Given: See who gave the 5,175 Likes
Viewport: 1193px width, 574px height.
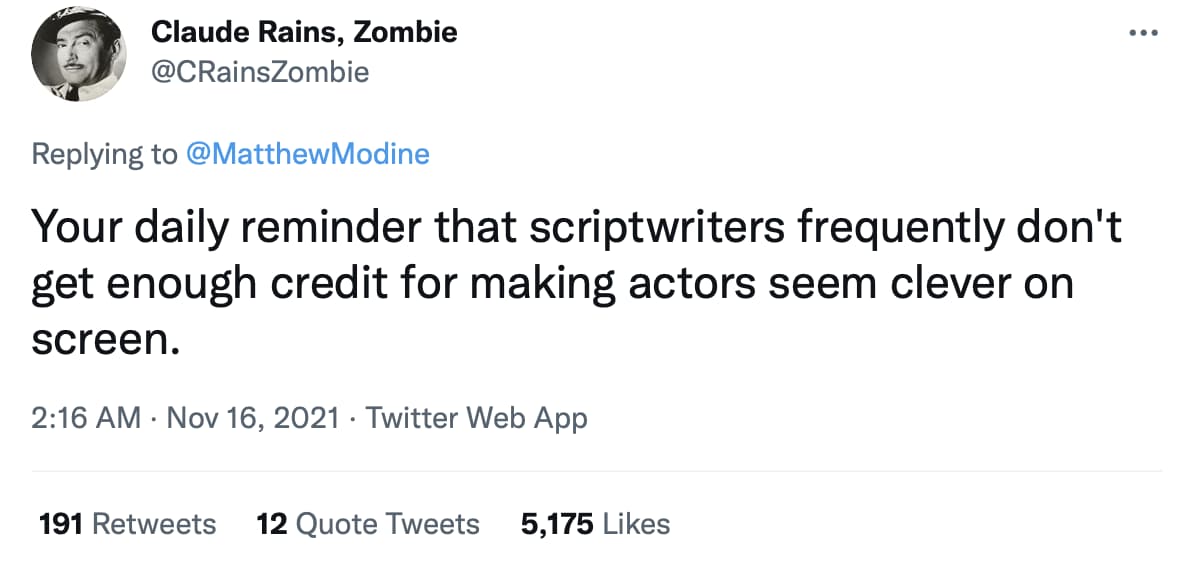Looking at the screenshot, I should [x=595, y=524].
